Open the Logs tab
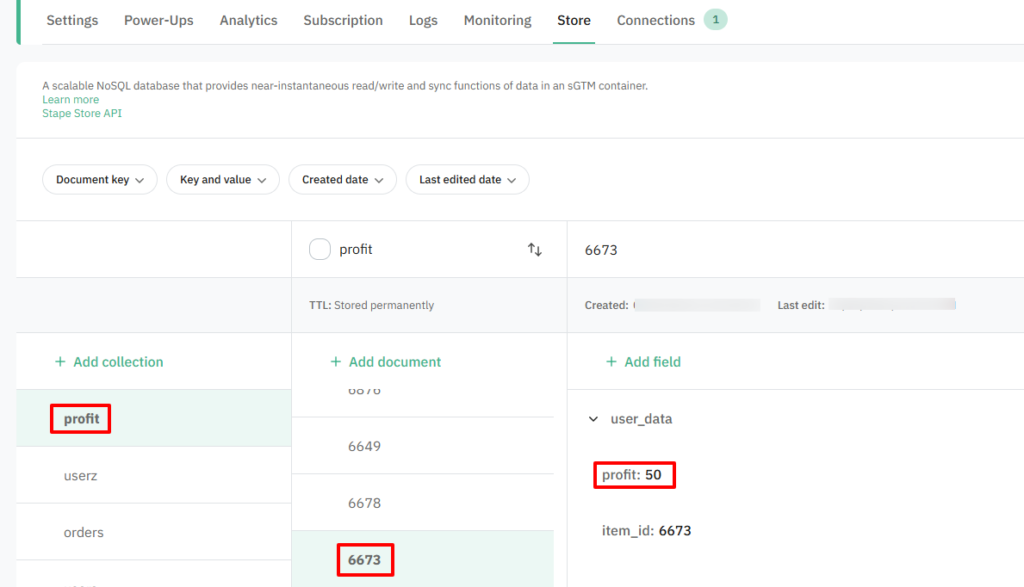 423,20
